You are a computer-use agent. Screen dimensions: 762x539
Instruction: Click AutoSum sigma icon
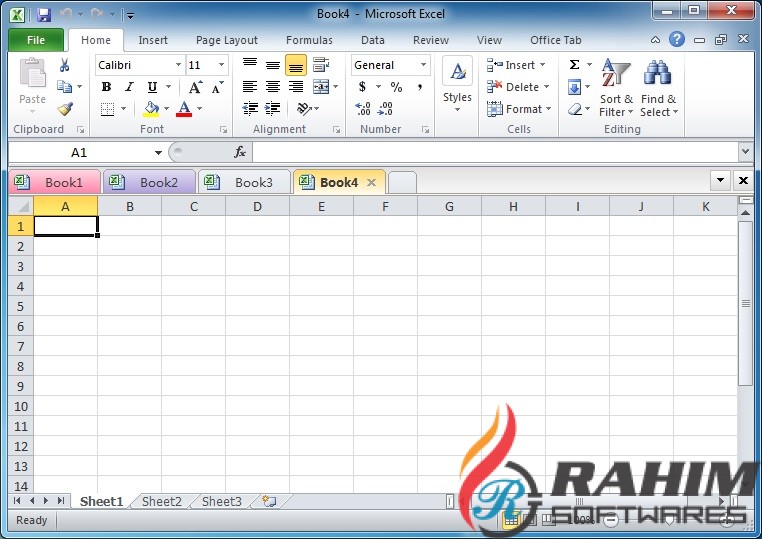(574, 65)
